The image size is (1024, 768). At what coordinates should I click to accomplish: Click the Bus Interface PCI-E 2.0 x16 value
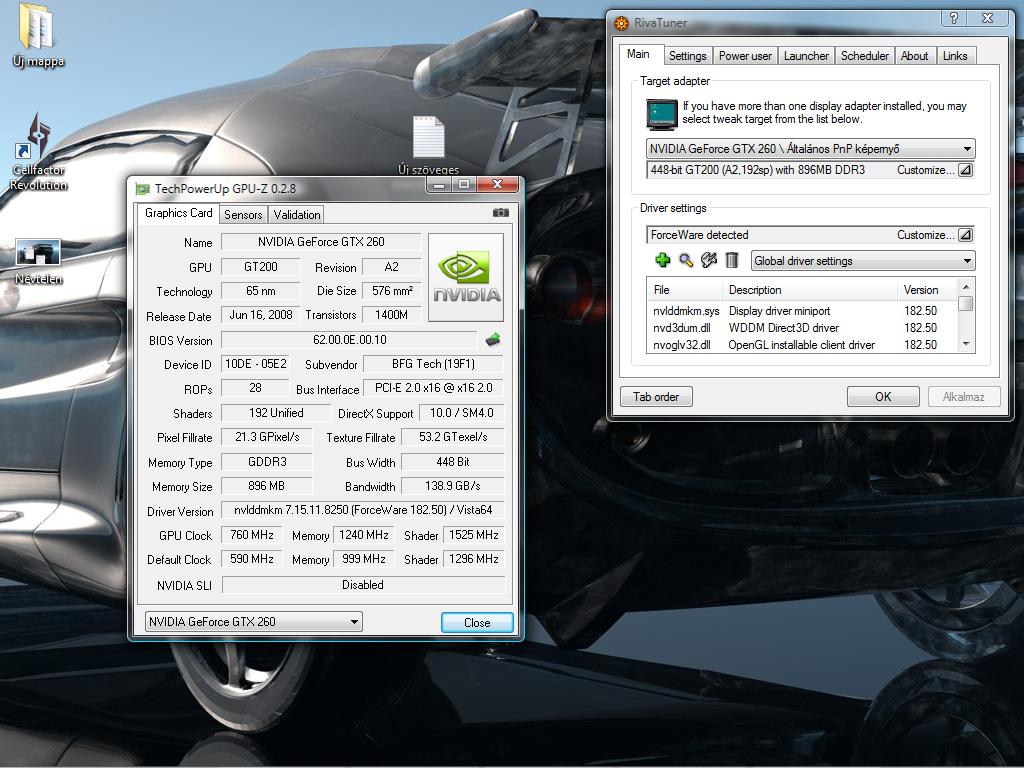434,387
